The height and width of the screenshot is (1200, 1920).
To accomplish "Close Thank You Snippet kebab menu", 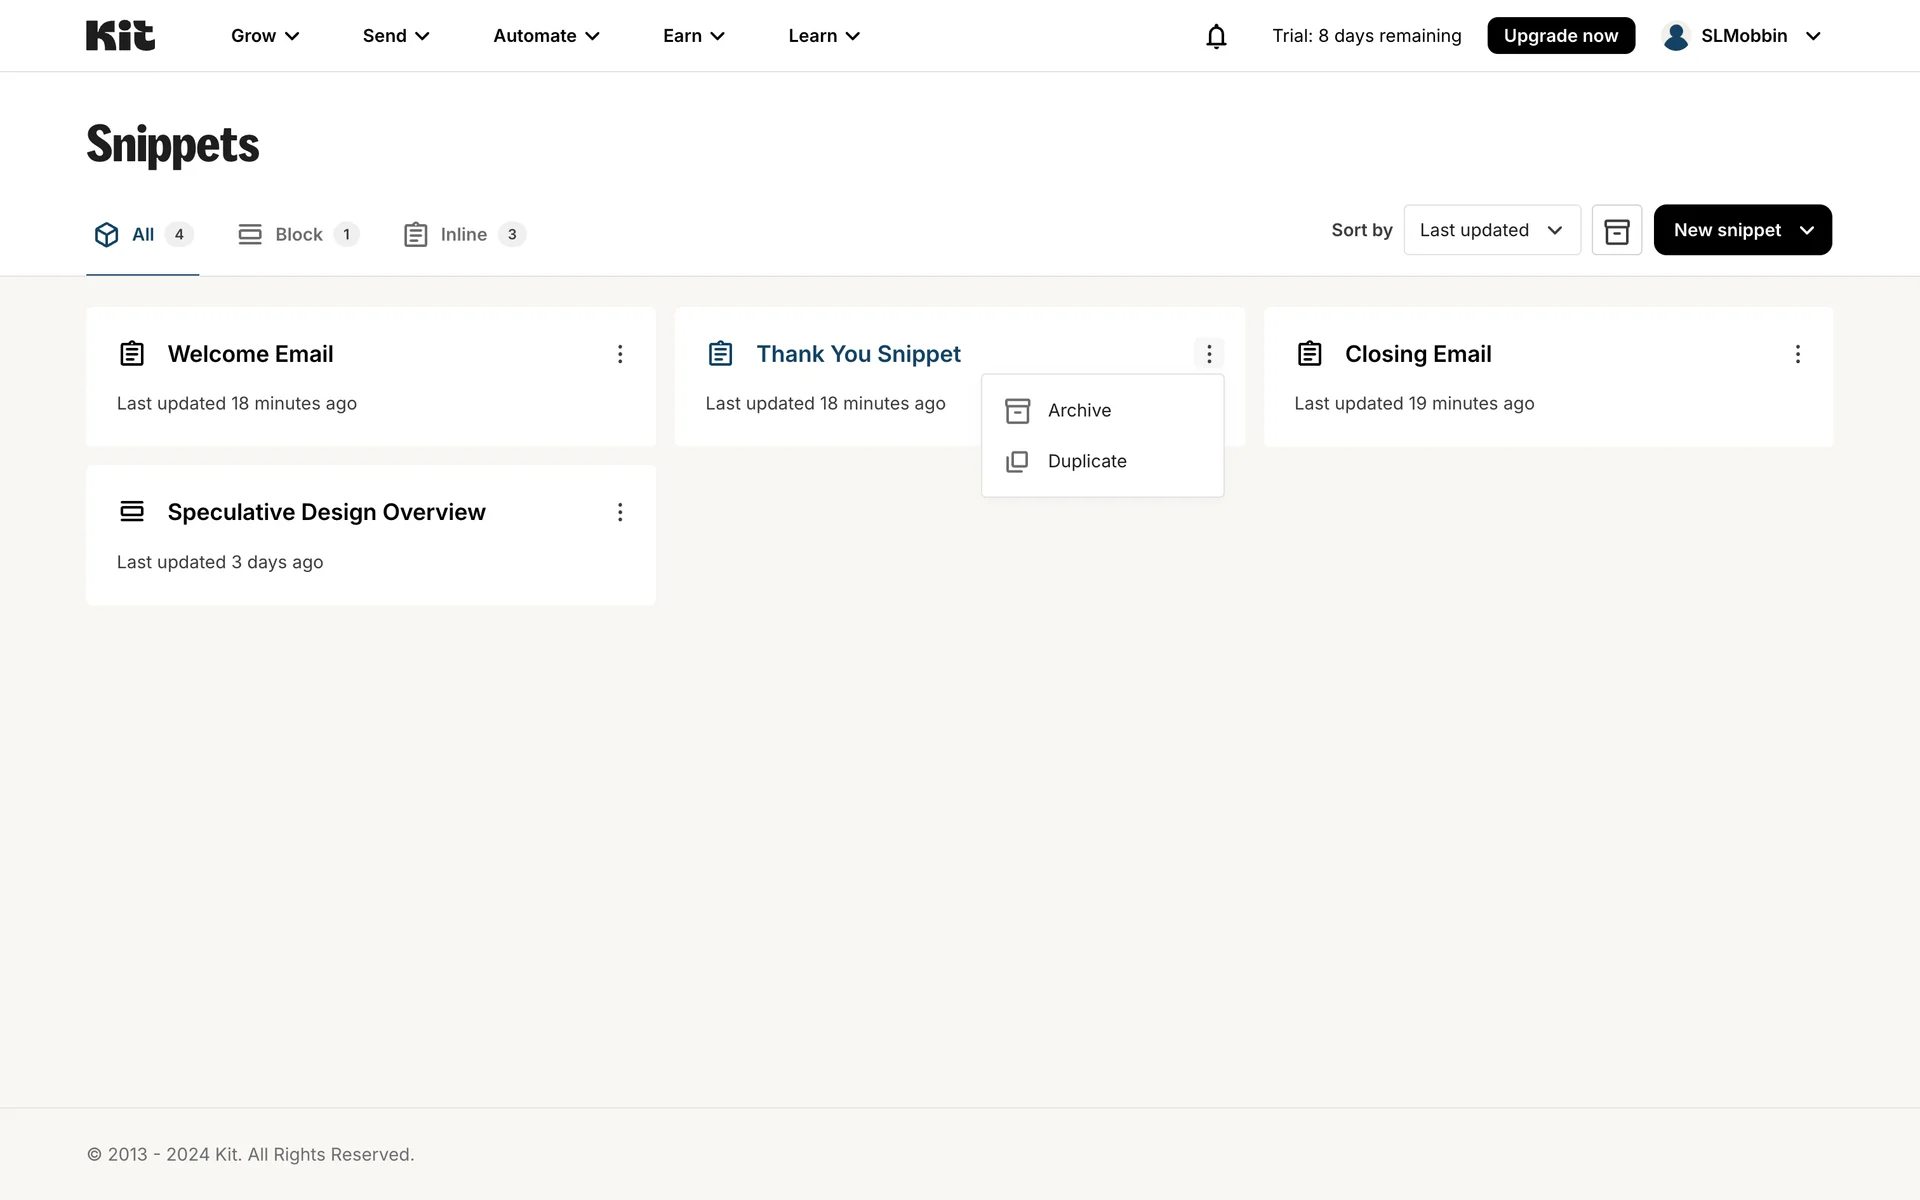I will pos(1208,354).
